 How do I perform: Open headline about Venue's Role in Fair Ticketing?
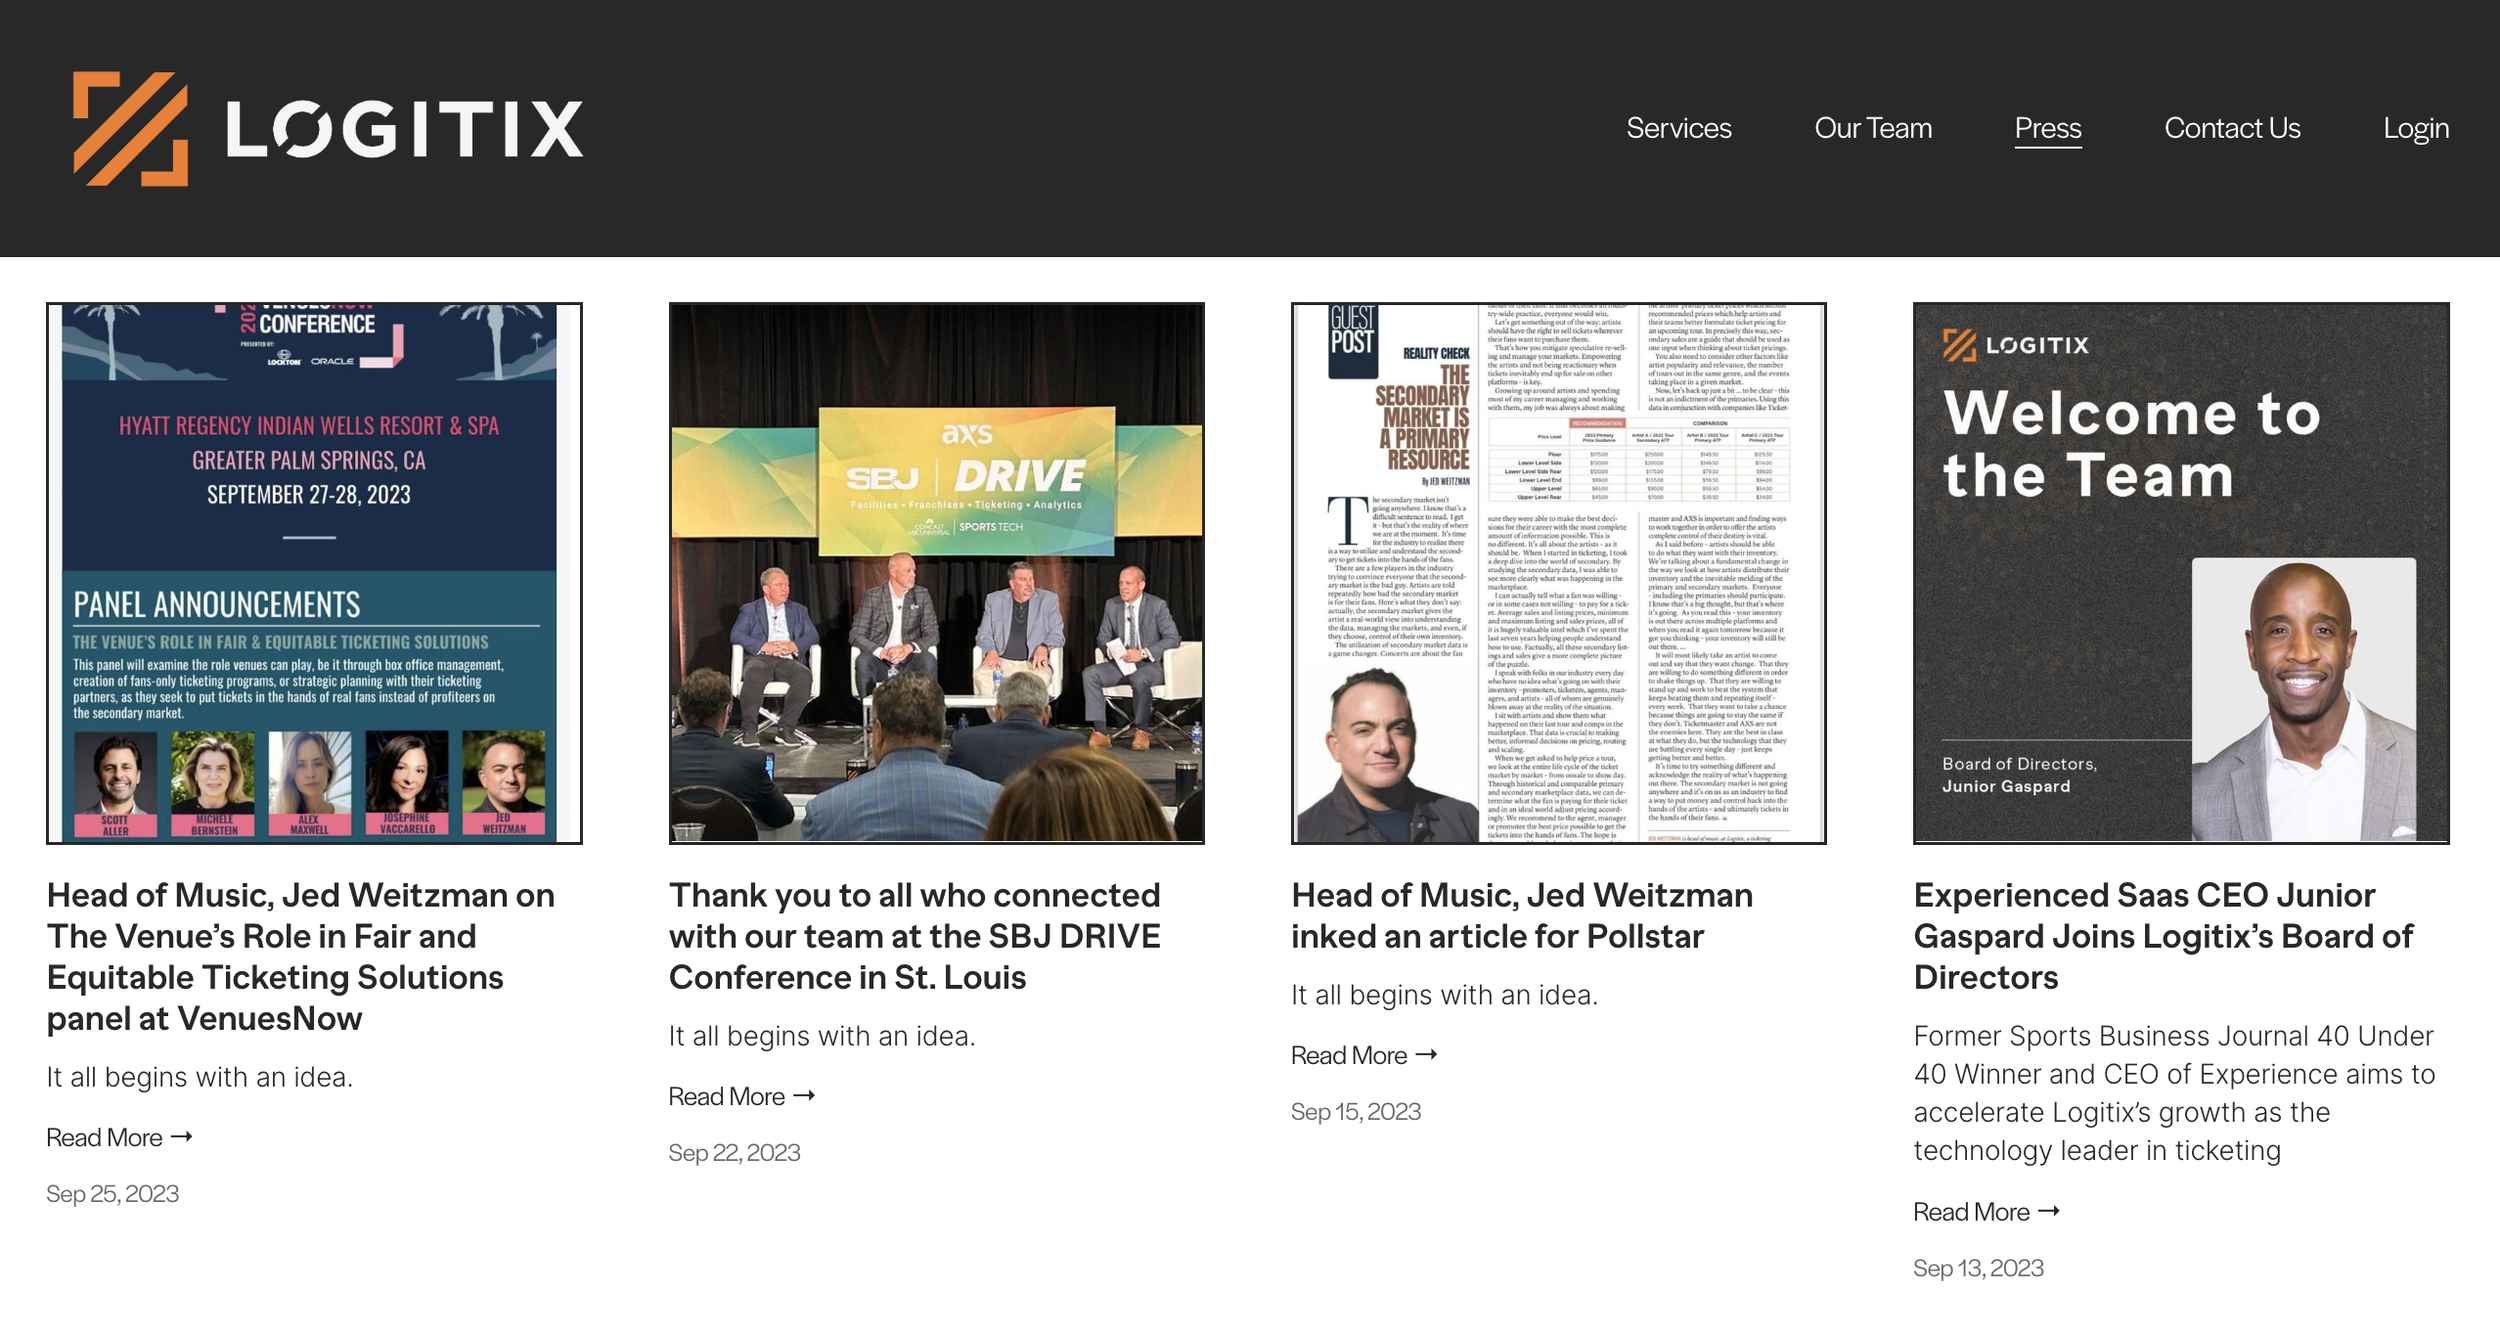click(300, 956)
